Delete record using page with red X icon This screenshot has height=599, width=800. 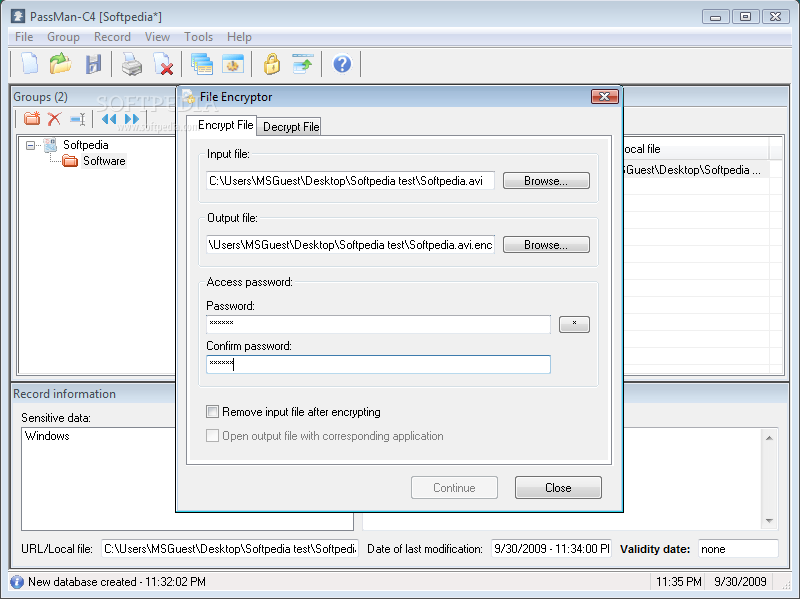(164, 64)
